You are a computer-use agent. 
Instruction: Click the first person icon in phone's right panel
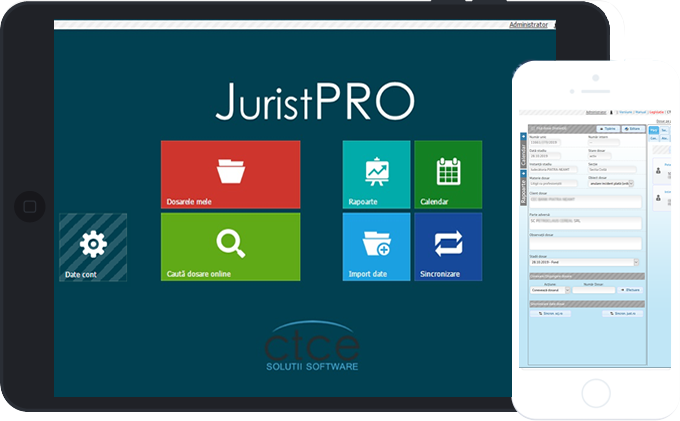click(x=658, y=170)
